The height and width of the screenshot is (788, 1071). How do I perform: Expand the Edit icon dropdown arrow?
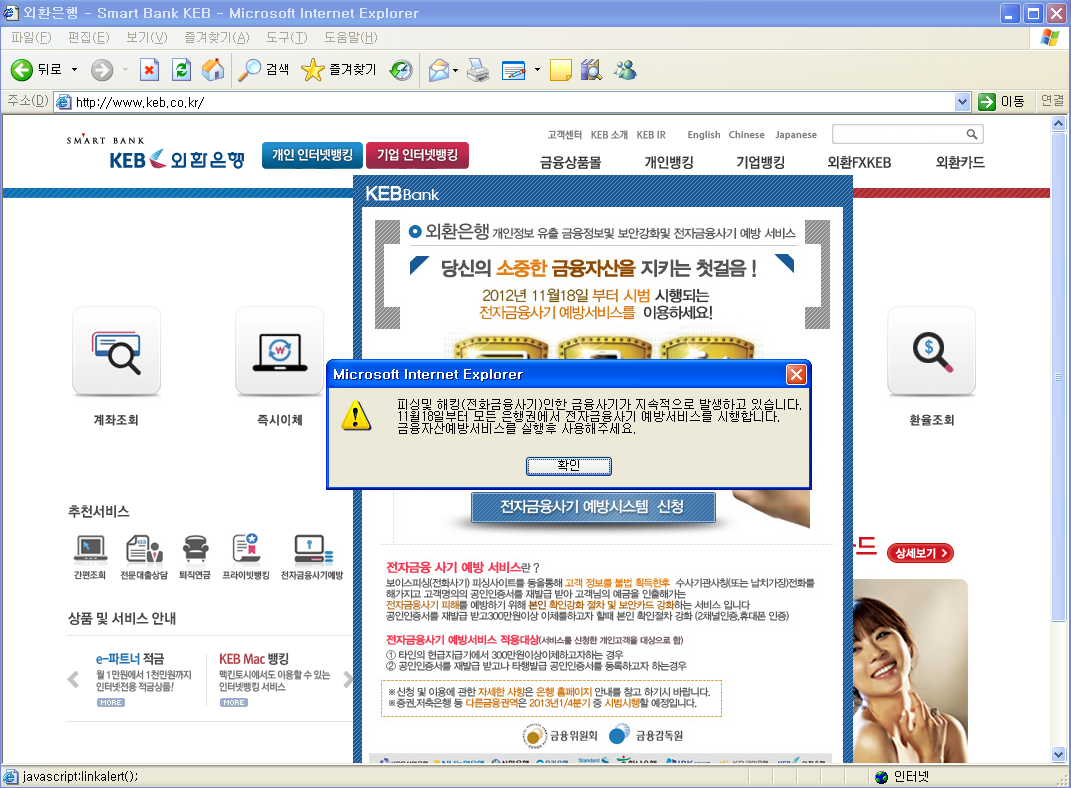pyautogui.click(x=537, y=70)
